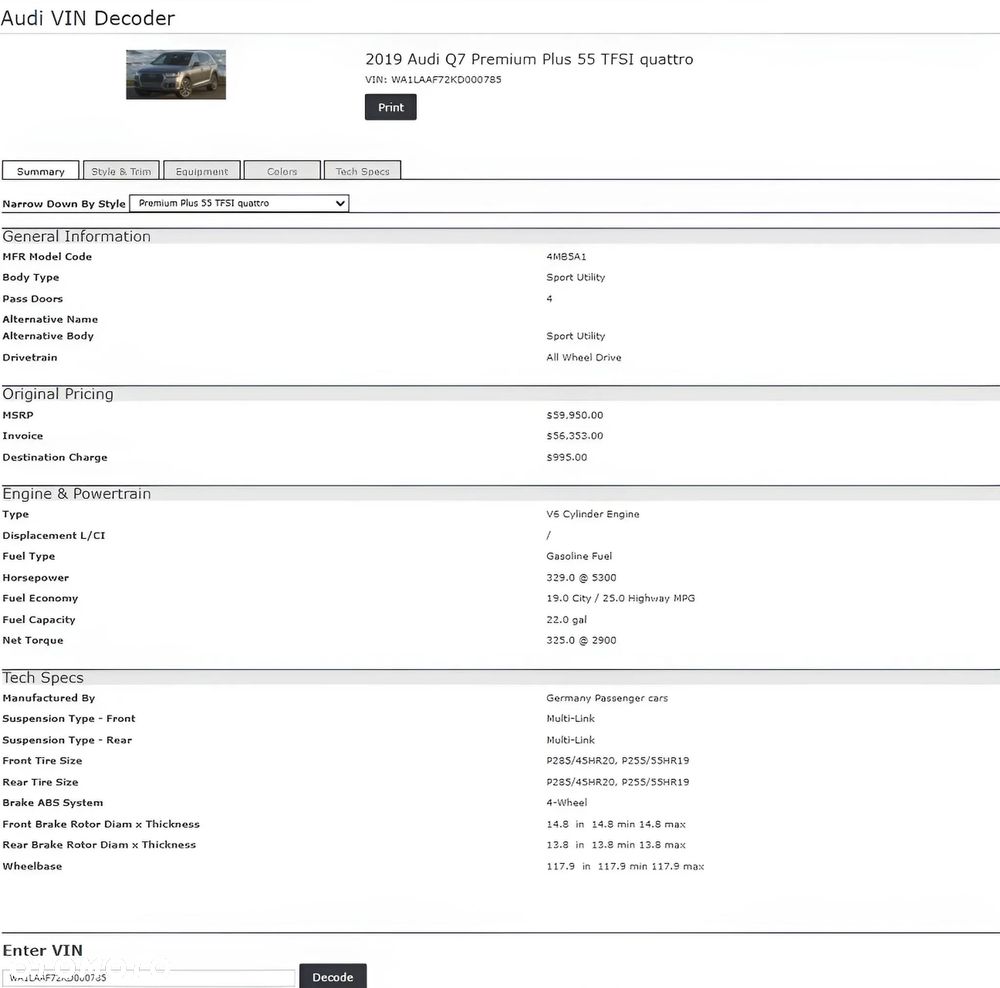This screenshot has height=988, width=1000.
Task: Expand Narrow Down By Style dropdown
Action: [x=239, y=203]
